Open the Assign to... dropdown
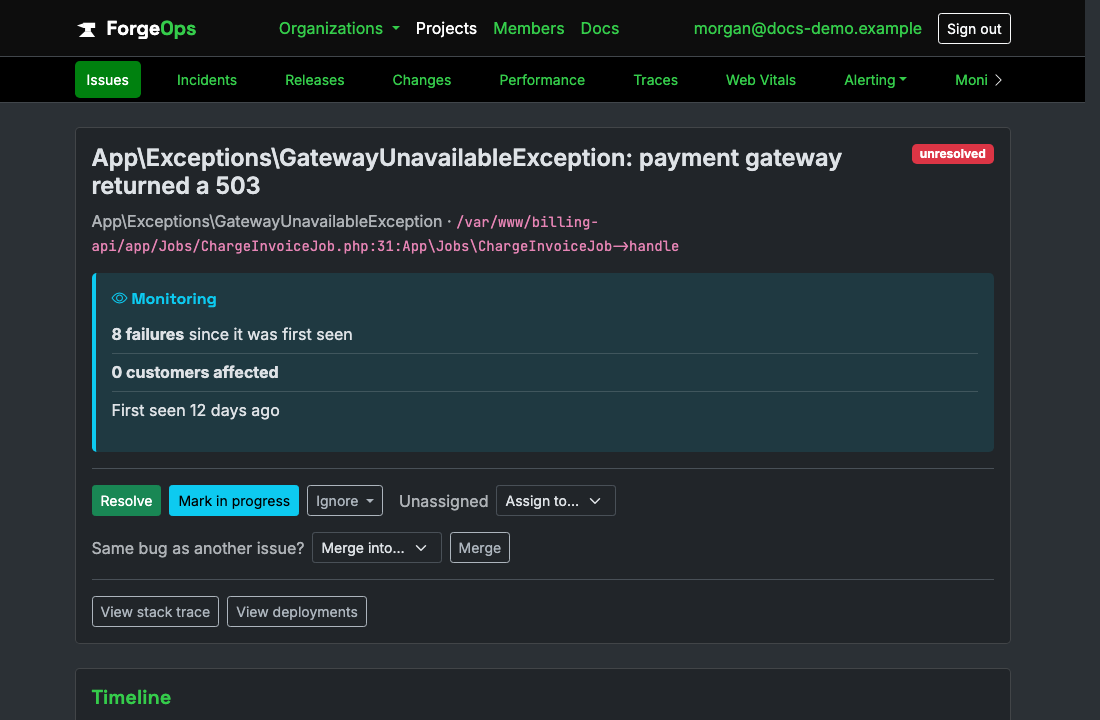The height and width of the screenshot is (720, 1100). tap(556, 501)
